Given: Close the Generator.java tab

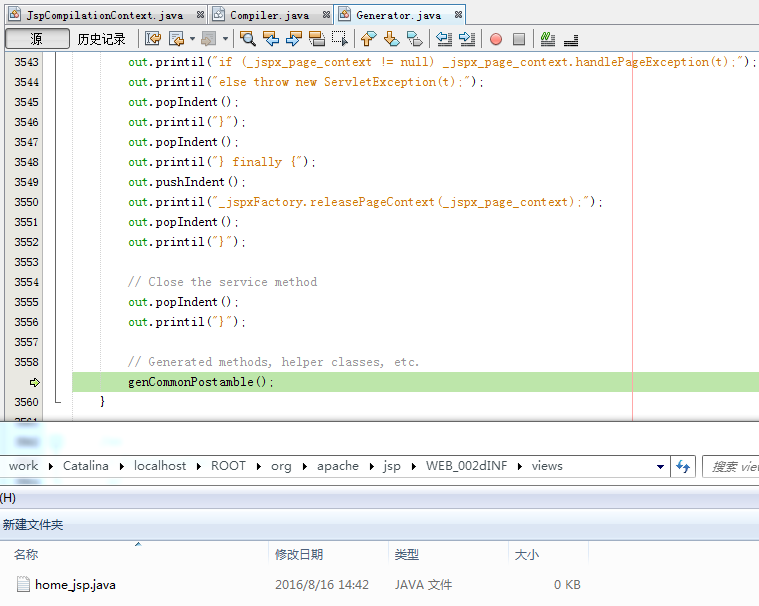Looking at the screenshot, I should [x=458, y=15].
